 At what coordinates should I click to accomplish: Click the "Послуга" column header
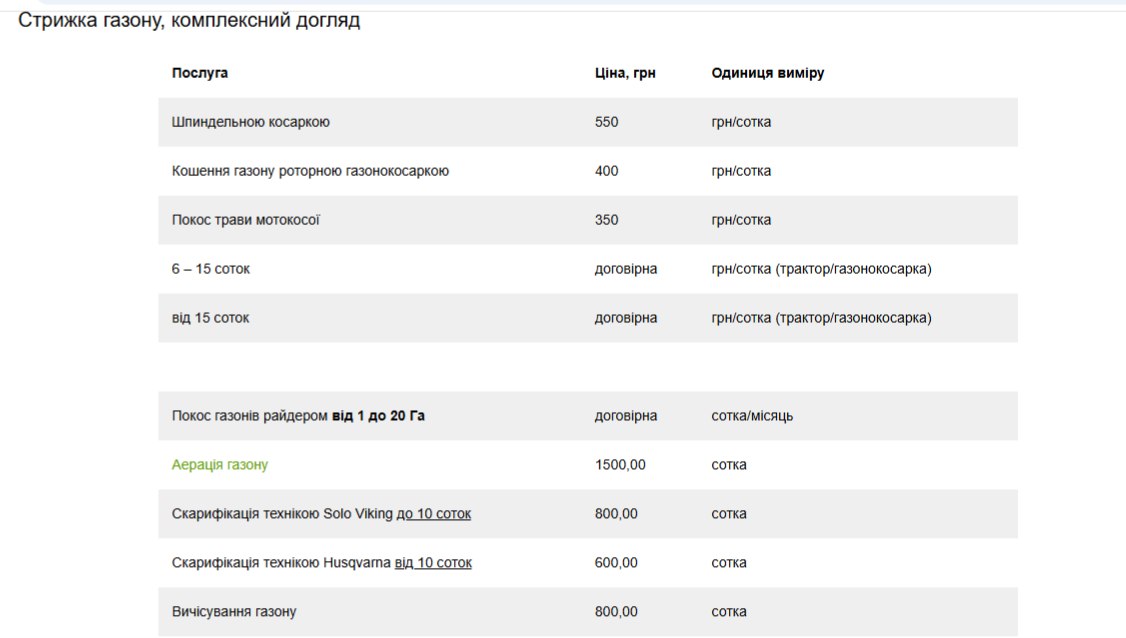200,73
